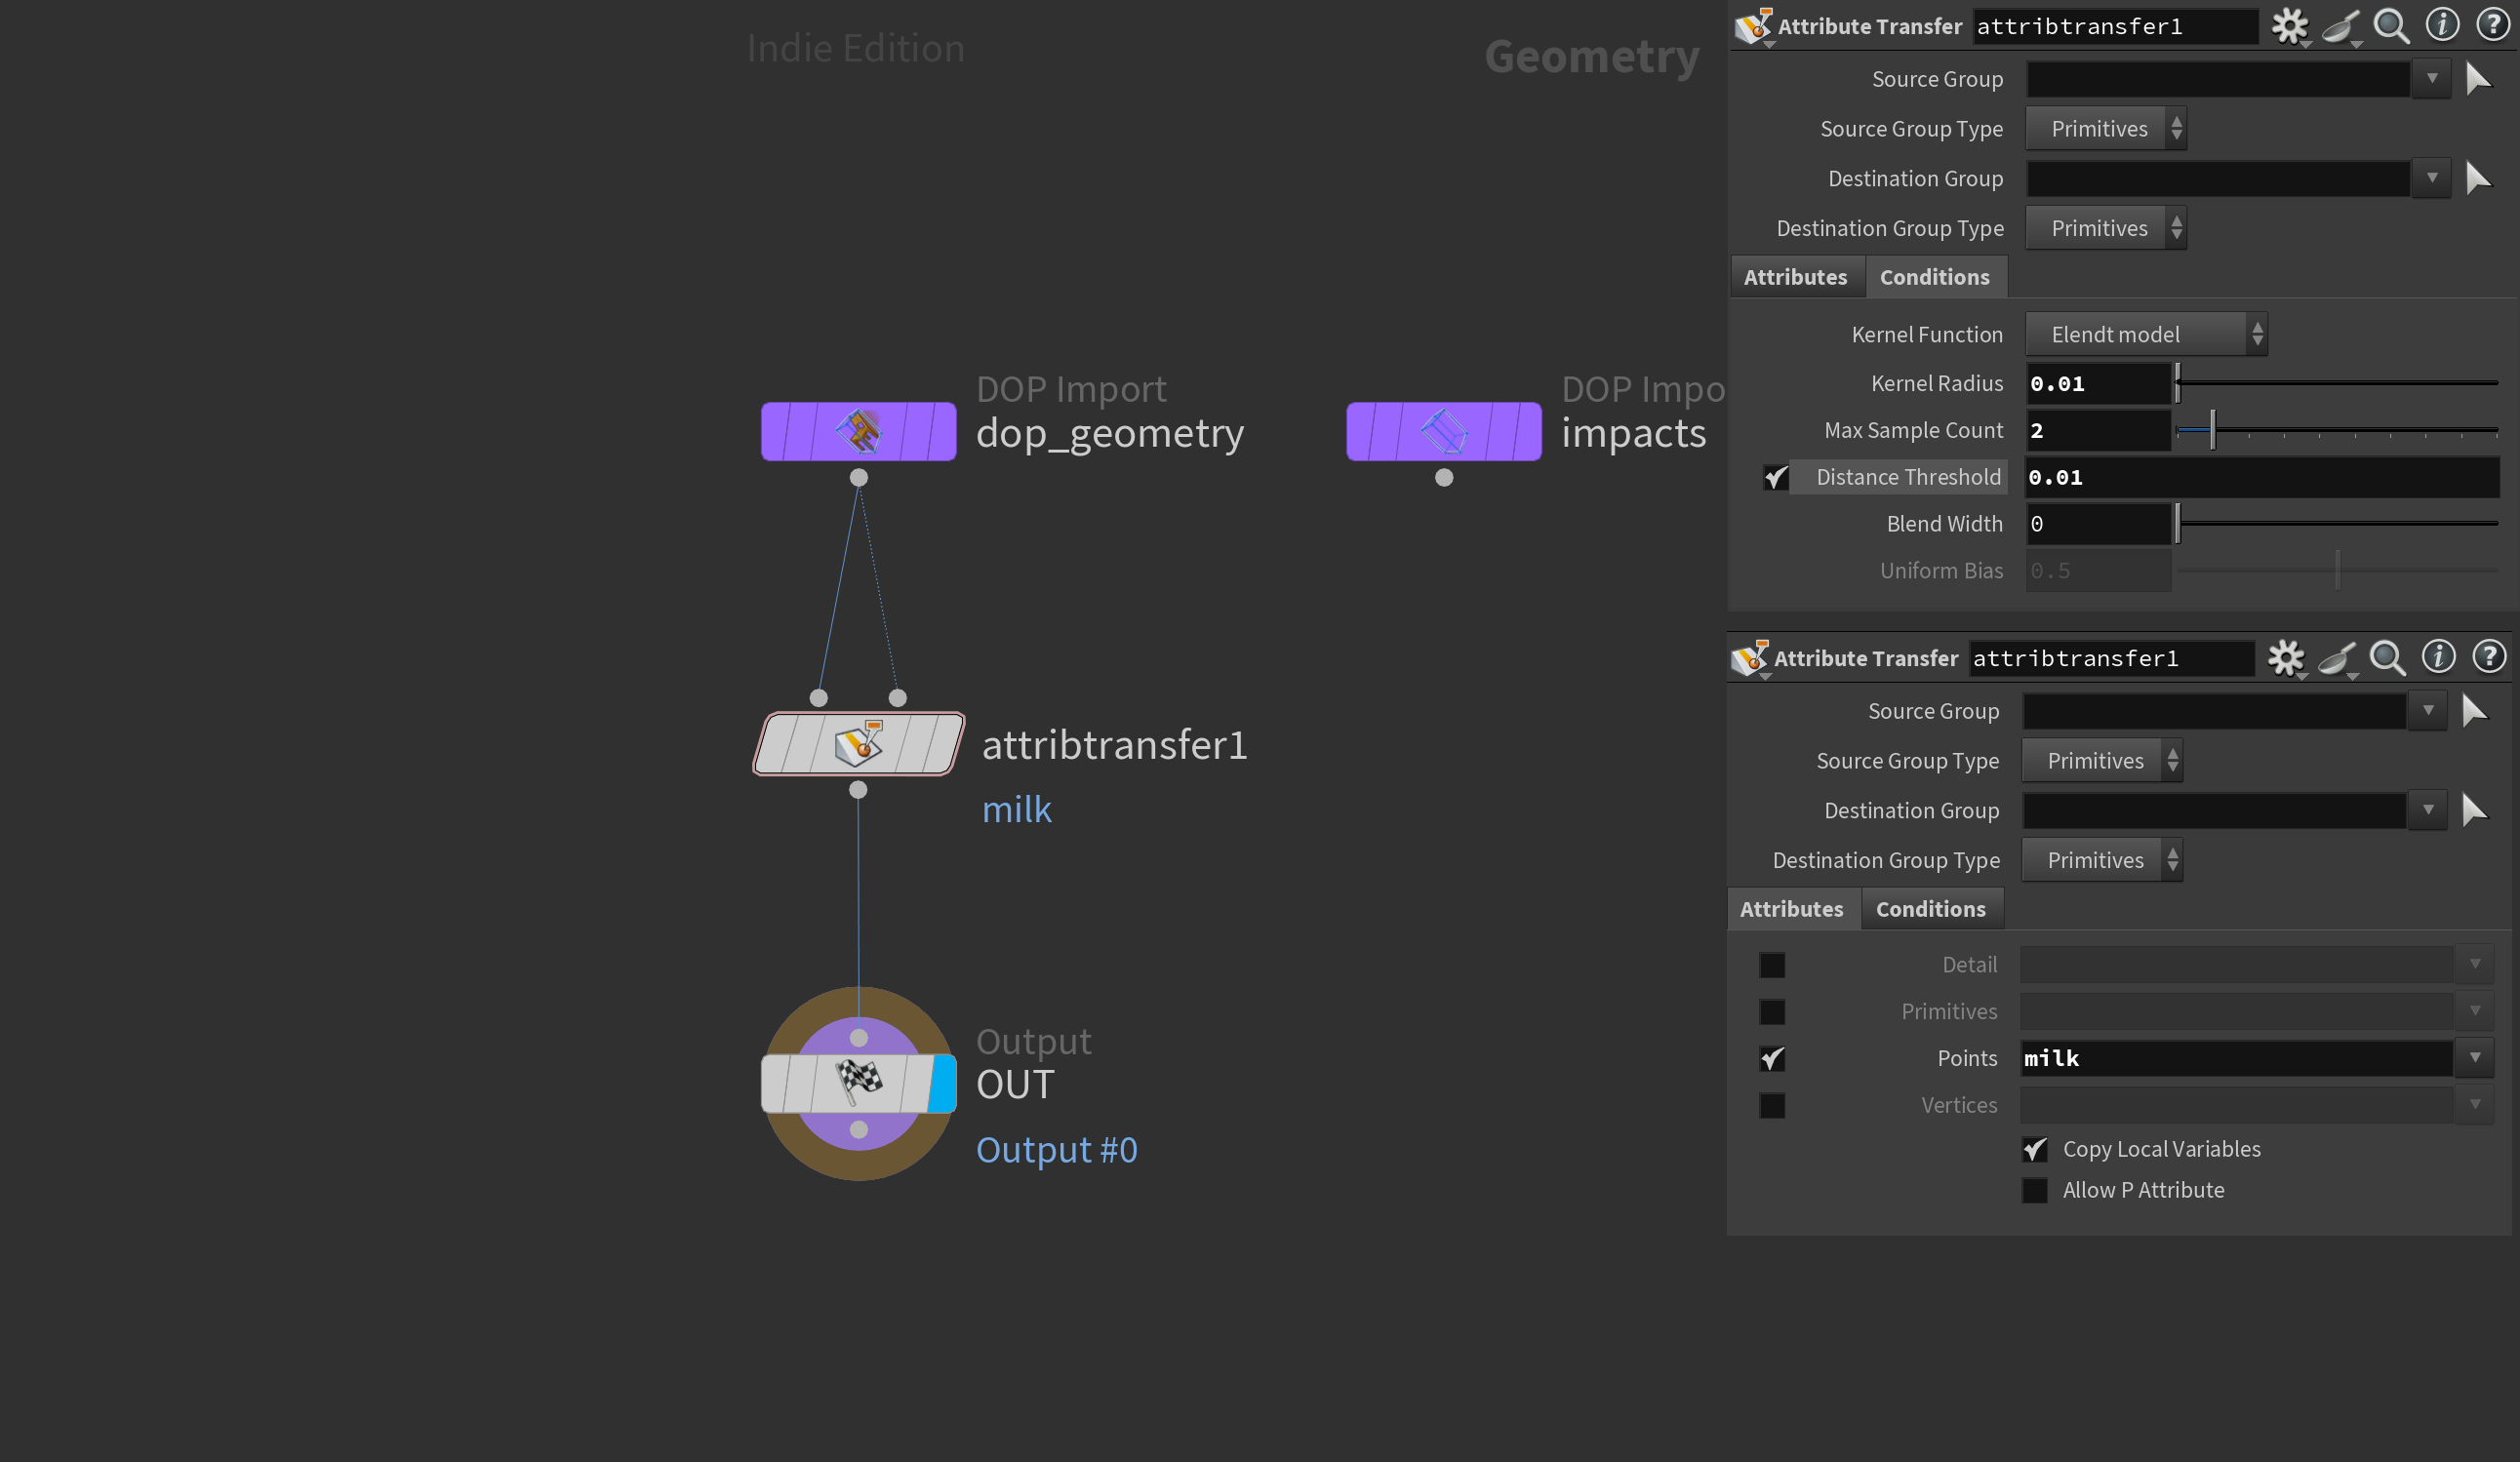Viewport: 2520px width, 1462px height.
Task: Click the attribtransfer1 node icon in network
Action: point(858,744)
